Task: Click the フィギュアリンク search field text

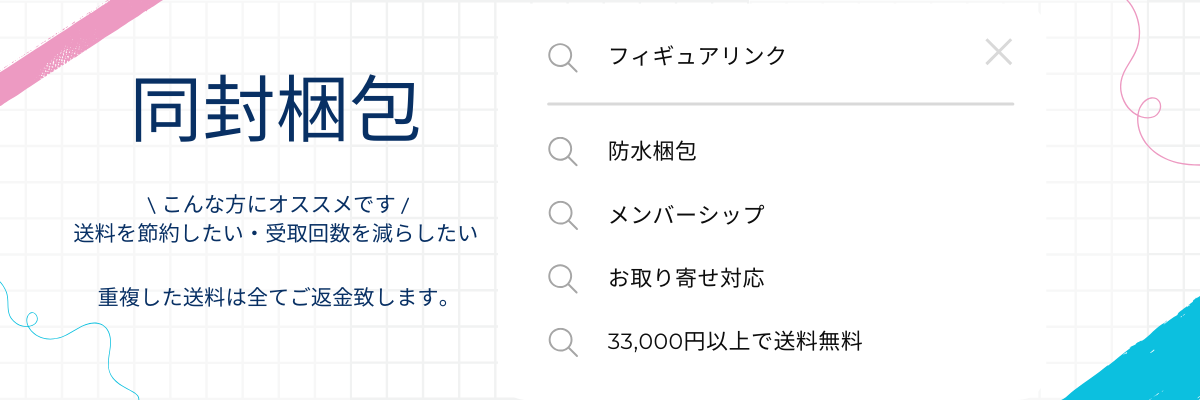Action: (697, 56)
